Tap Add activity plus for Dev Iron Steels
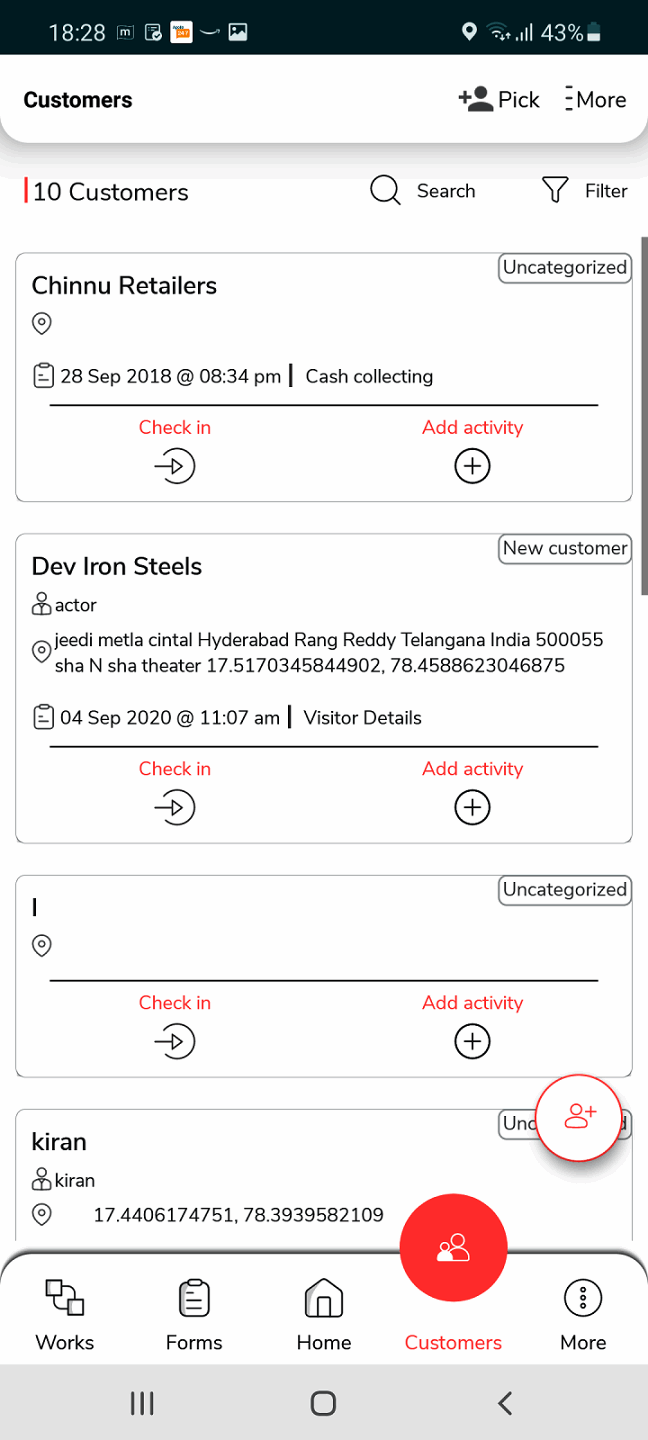 (x=472, y=808)
